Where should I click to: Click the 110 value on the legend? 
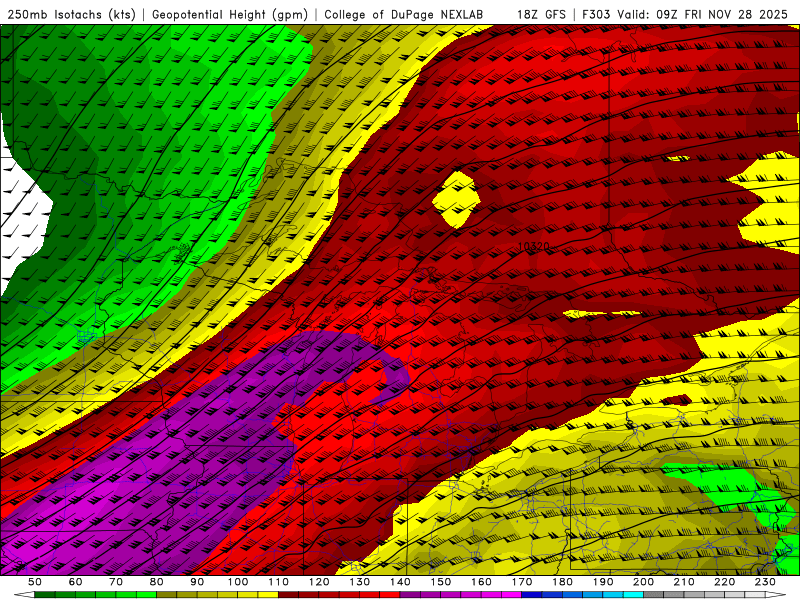279,582
